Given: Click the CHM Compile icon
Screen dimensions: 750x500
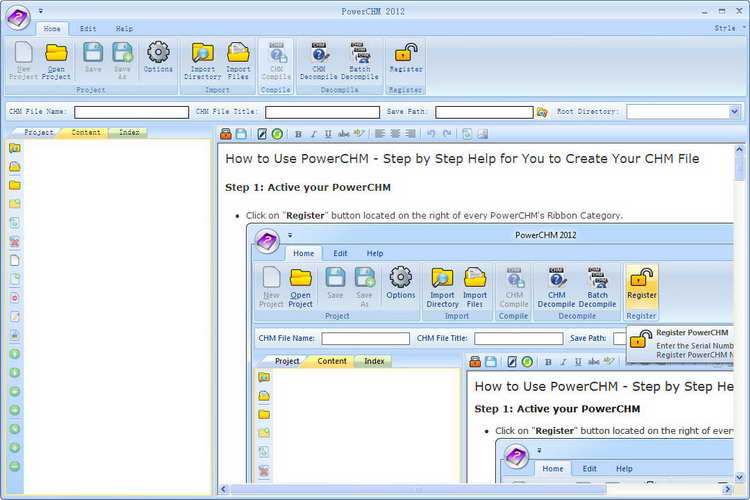Looking at the screenshot, I should pyautogui.click(x=276, y=60).
